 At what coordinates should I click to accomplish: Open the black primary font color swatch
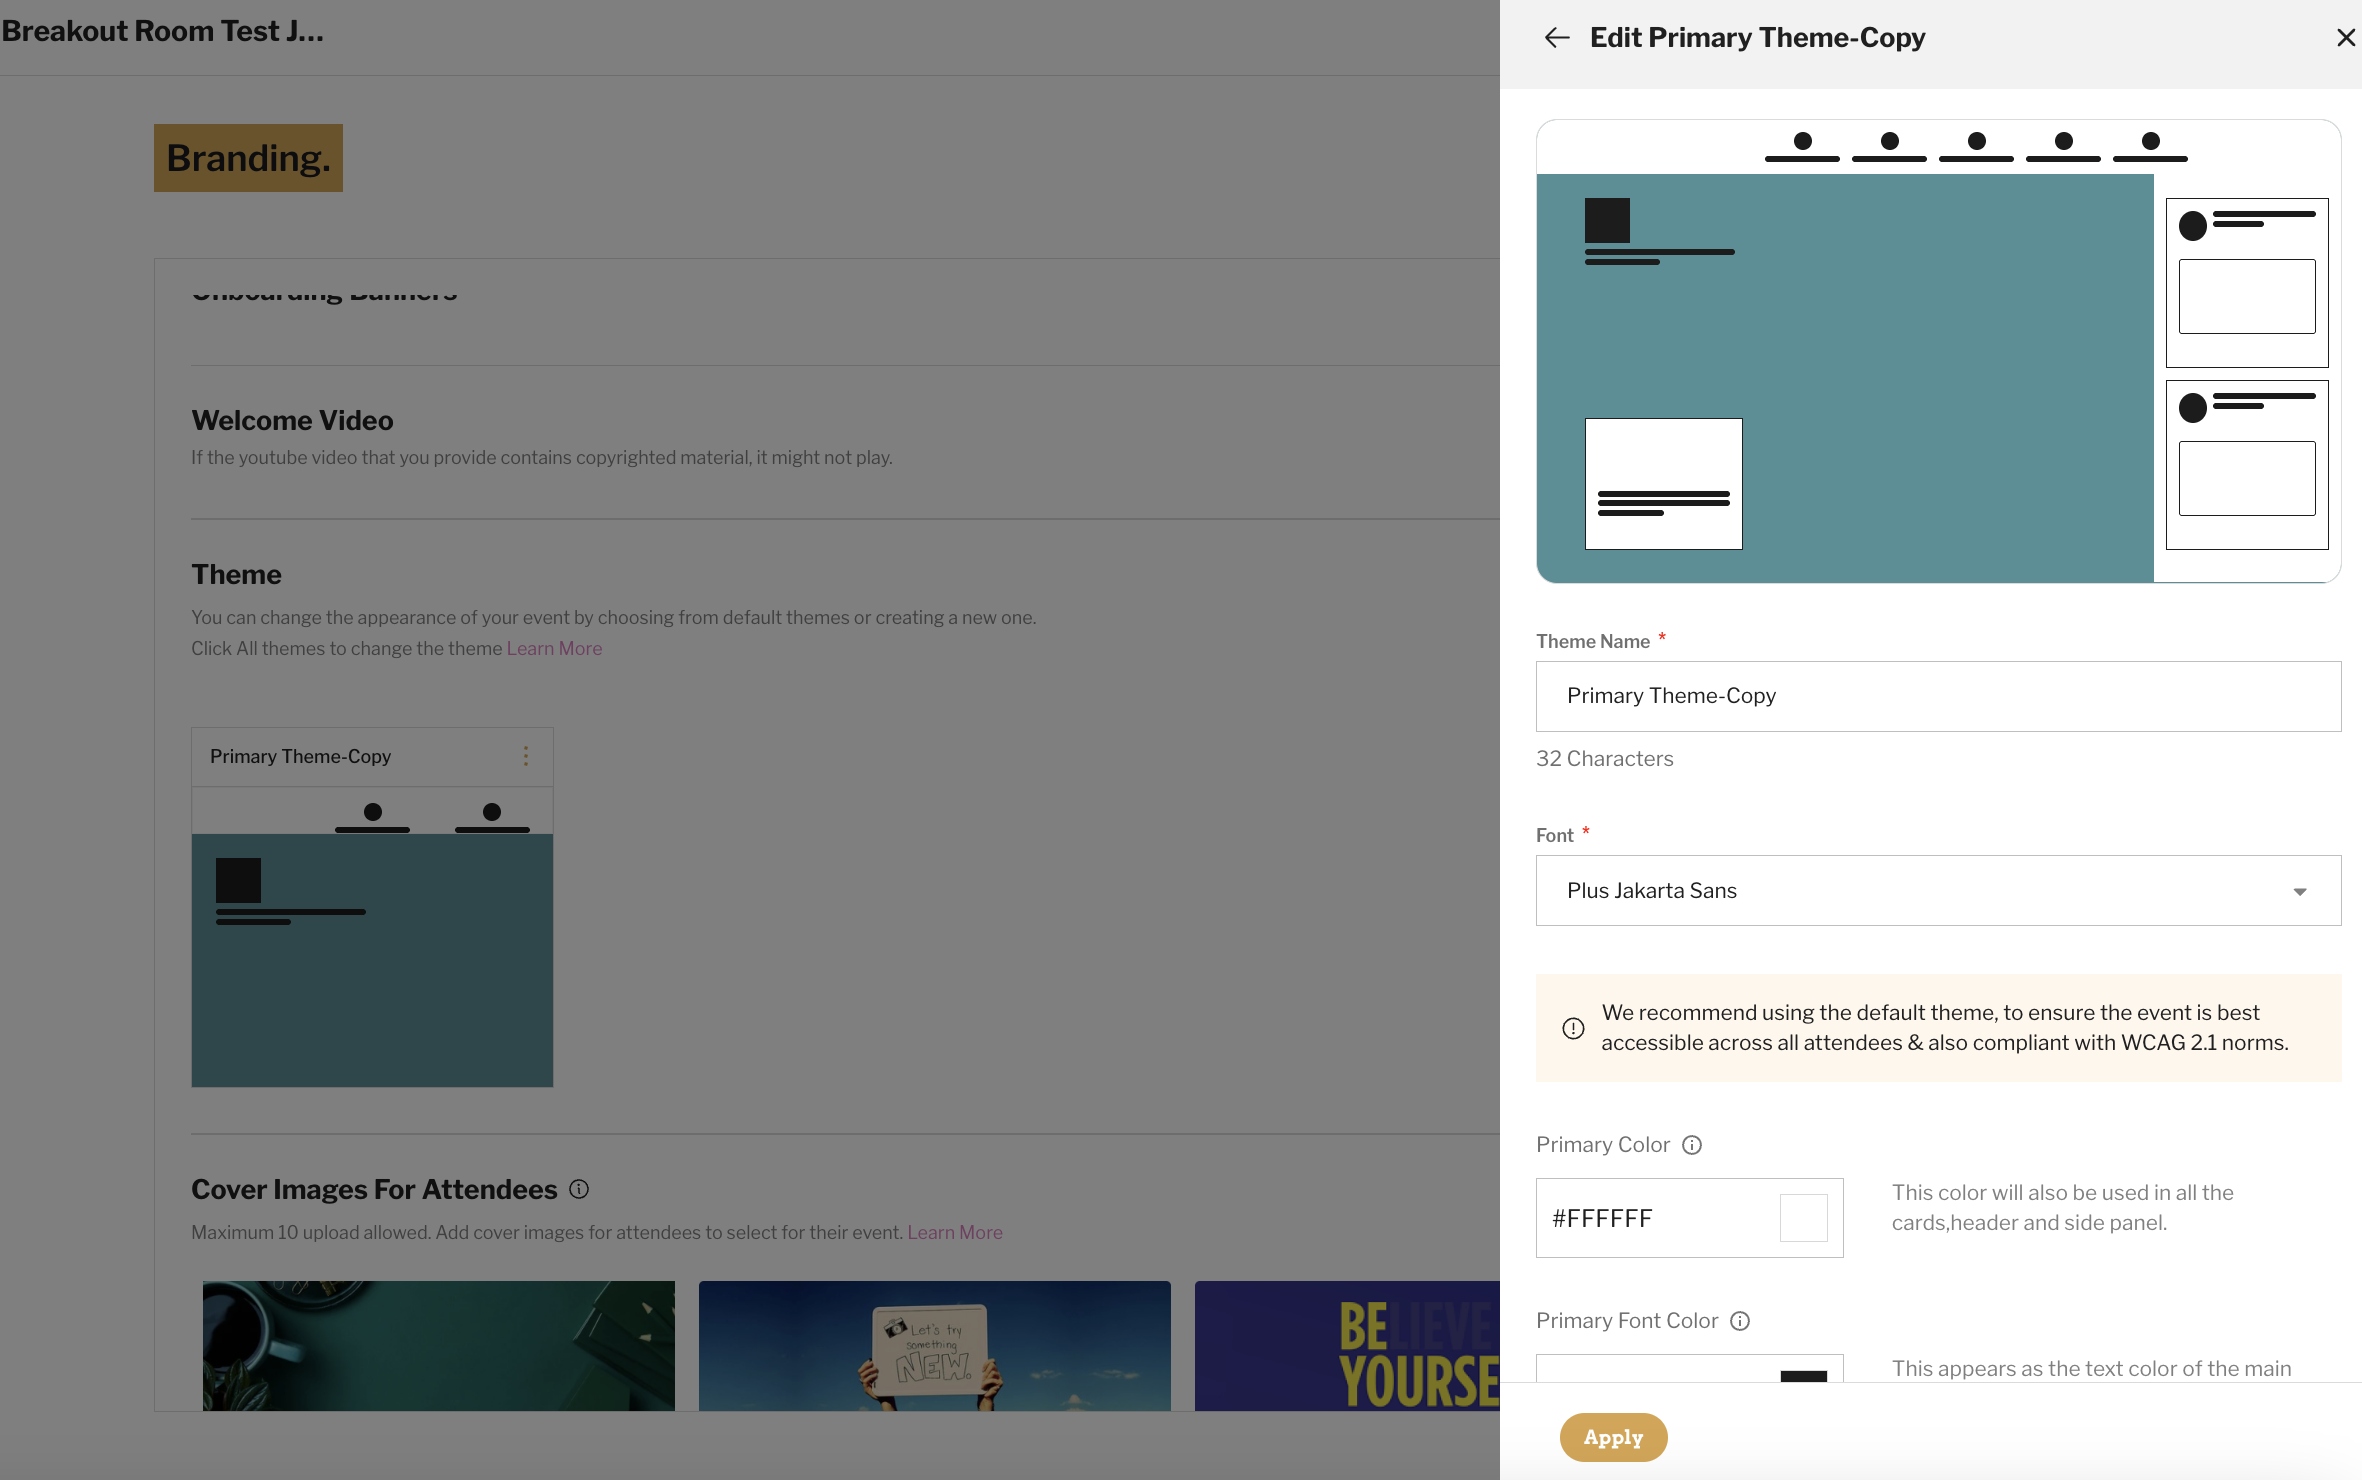point(1804,1375)
